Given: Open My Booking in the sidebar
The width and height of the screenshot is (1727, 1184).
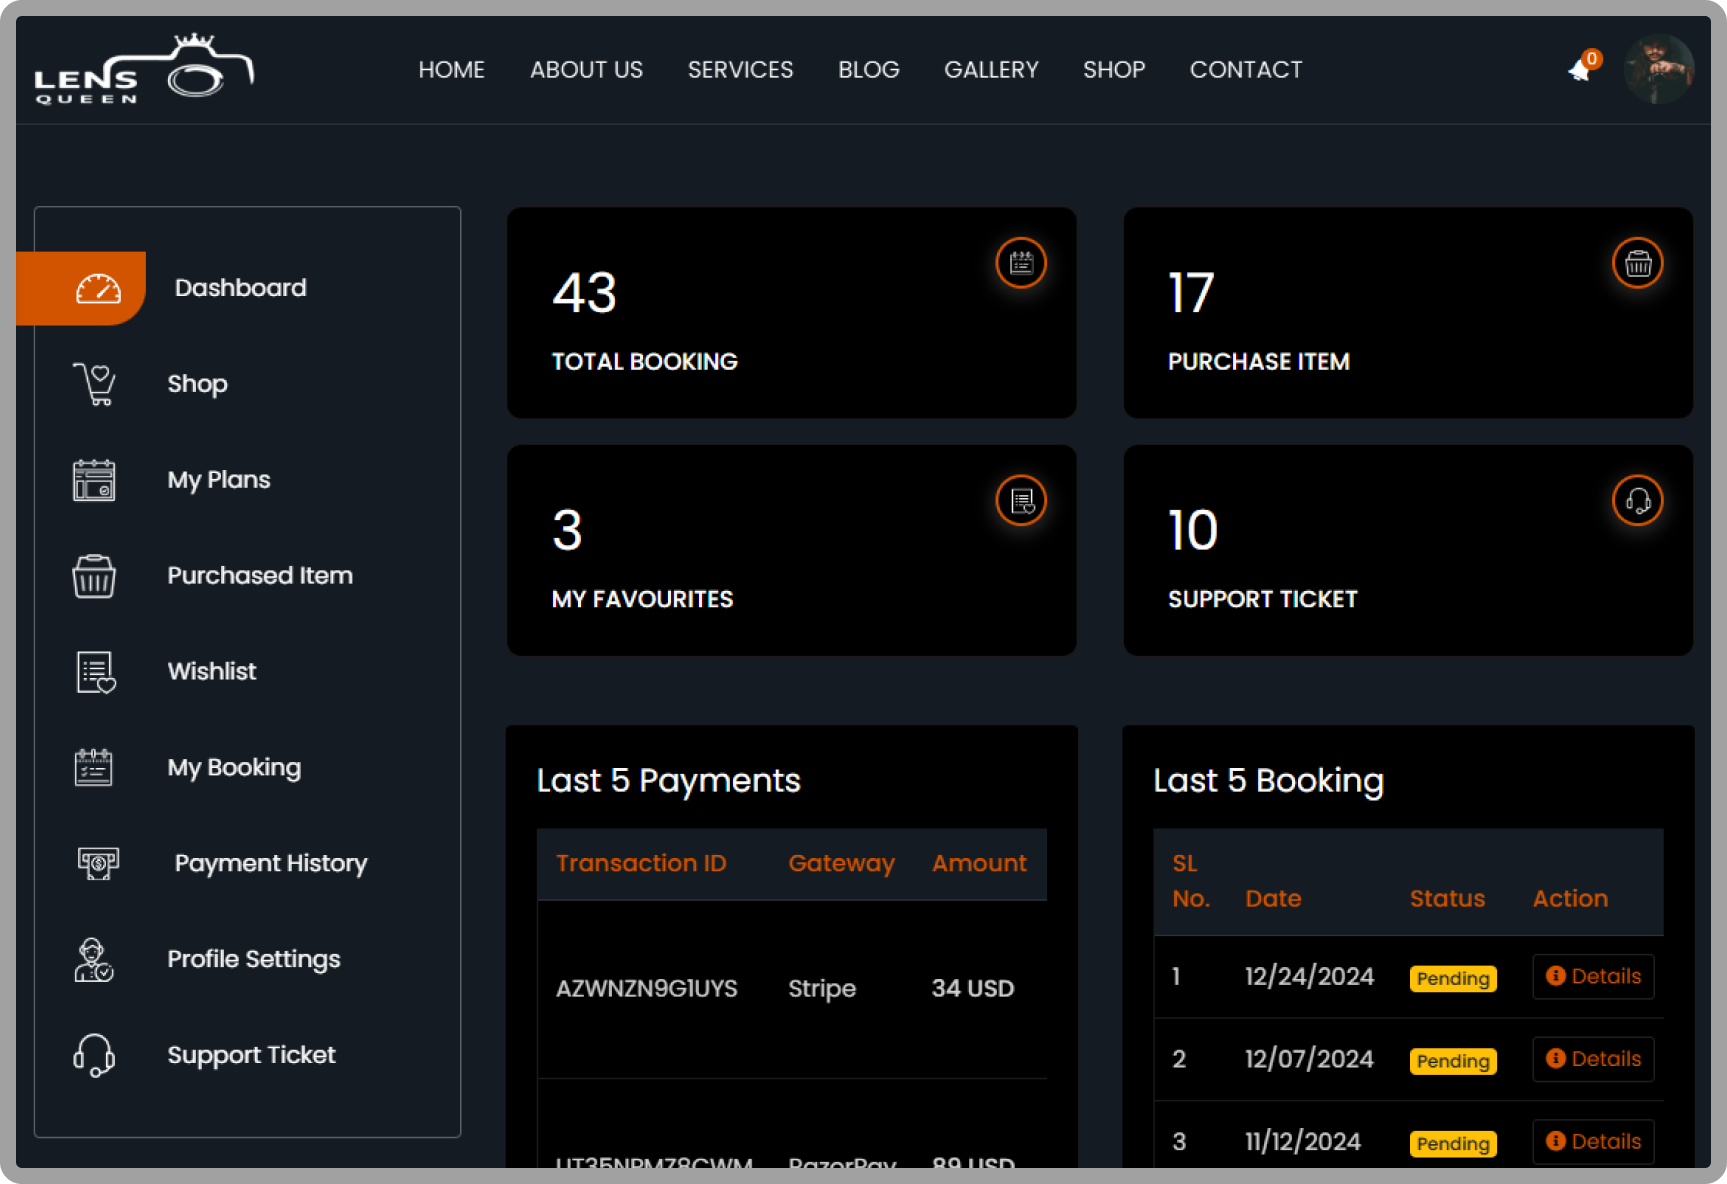Looking at the screenshot, I should 234,768.
